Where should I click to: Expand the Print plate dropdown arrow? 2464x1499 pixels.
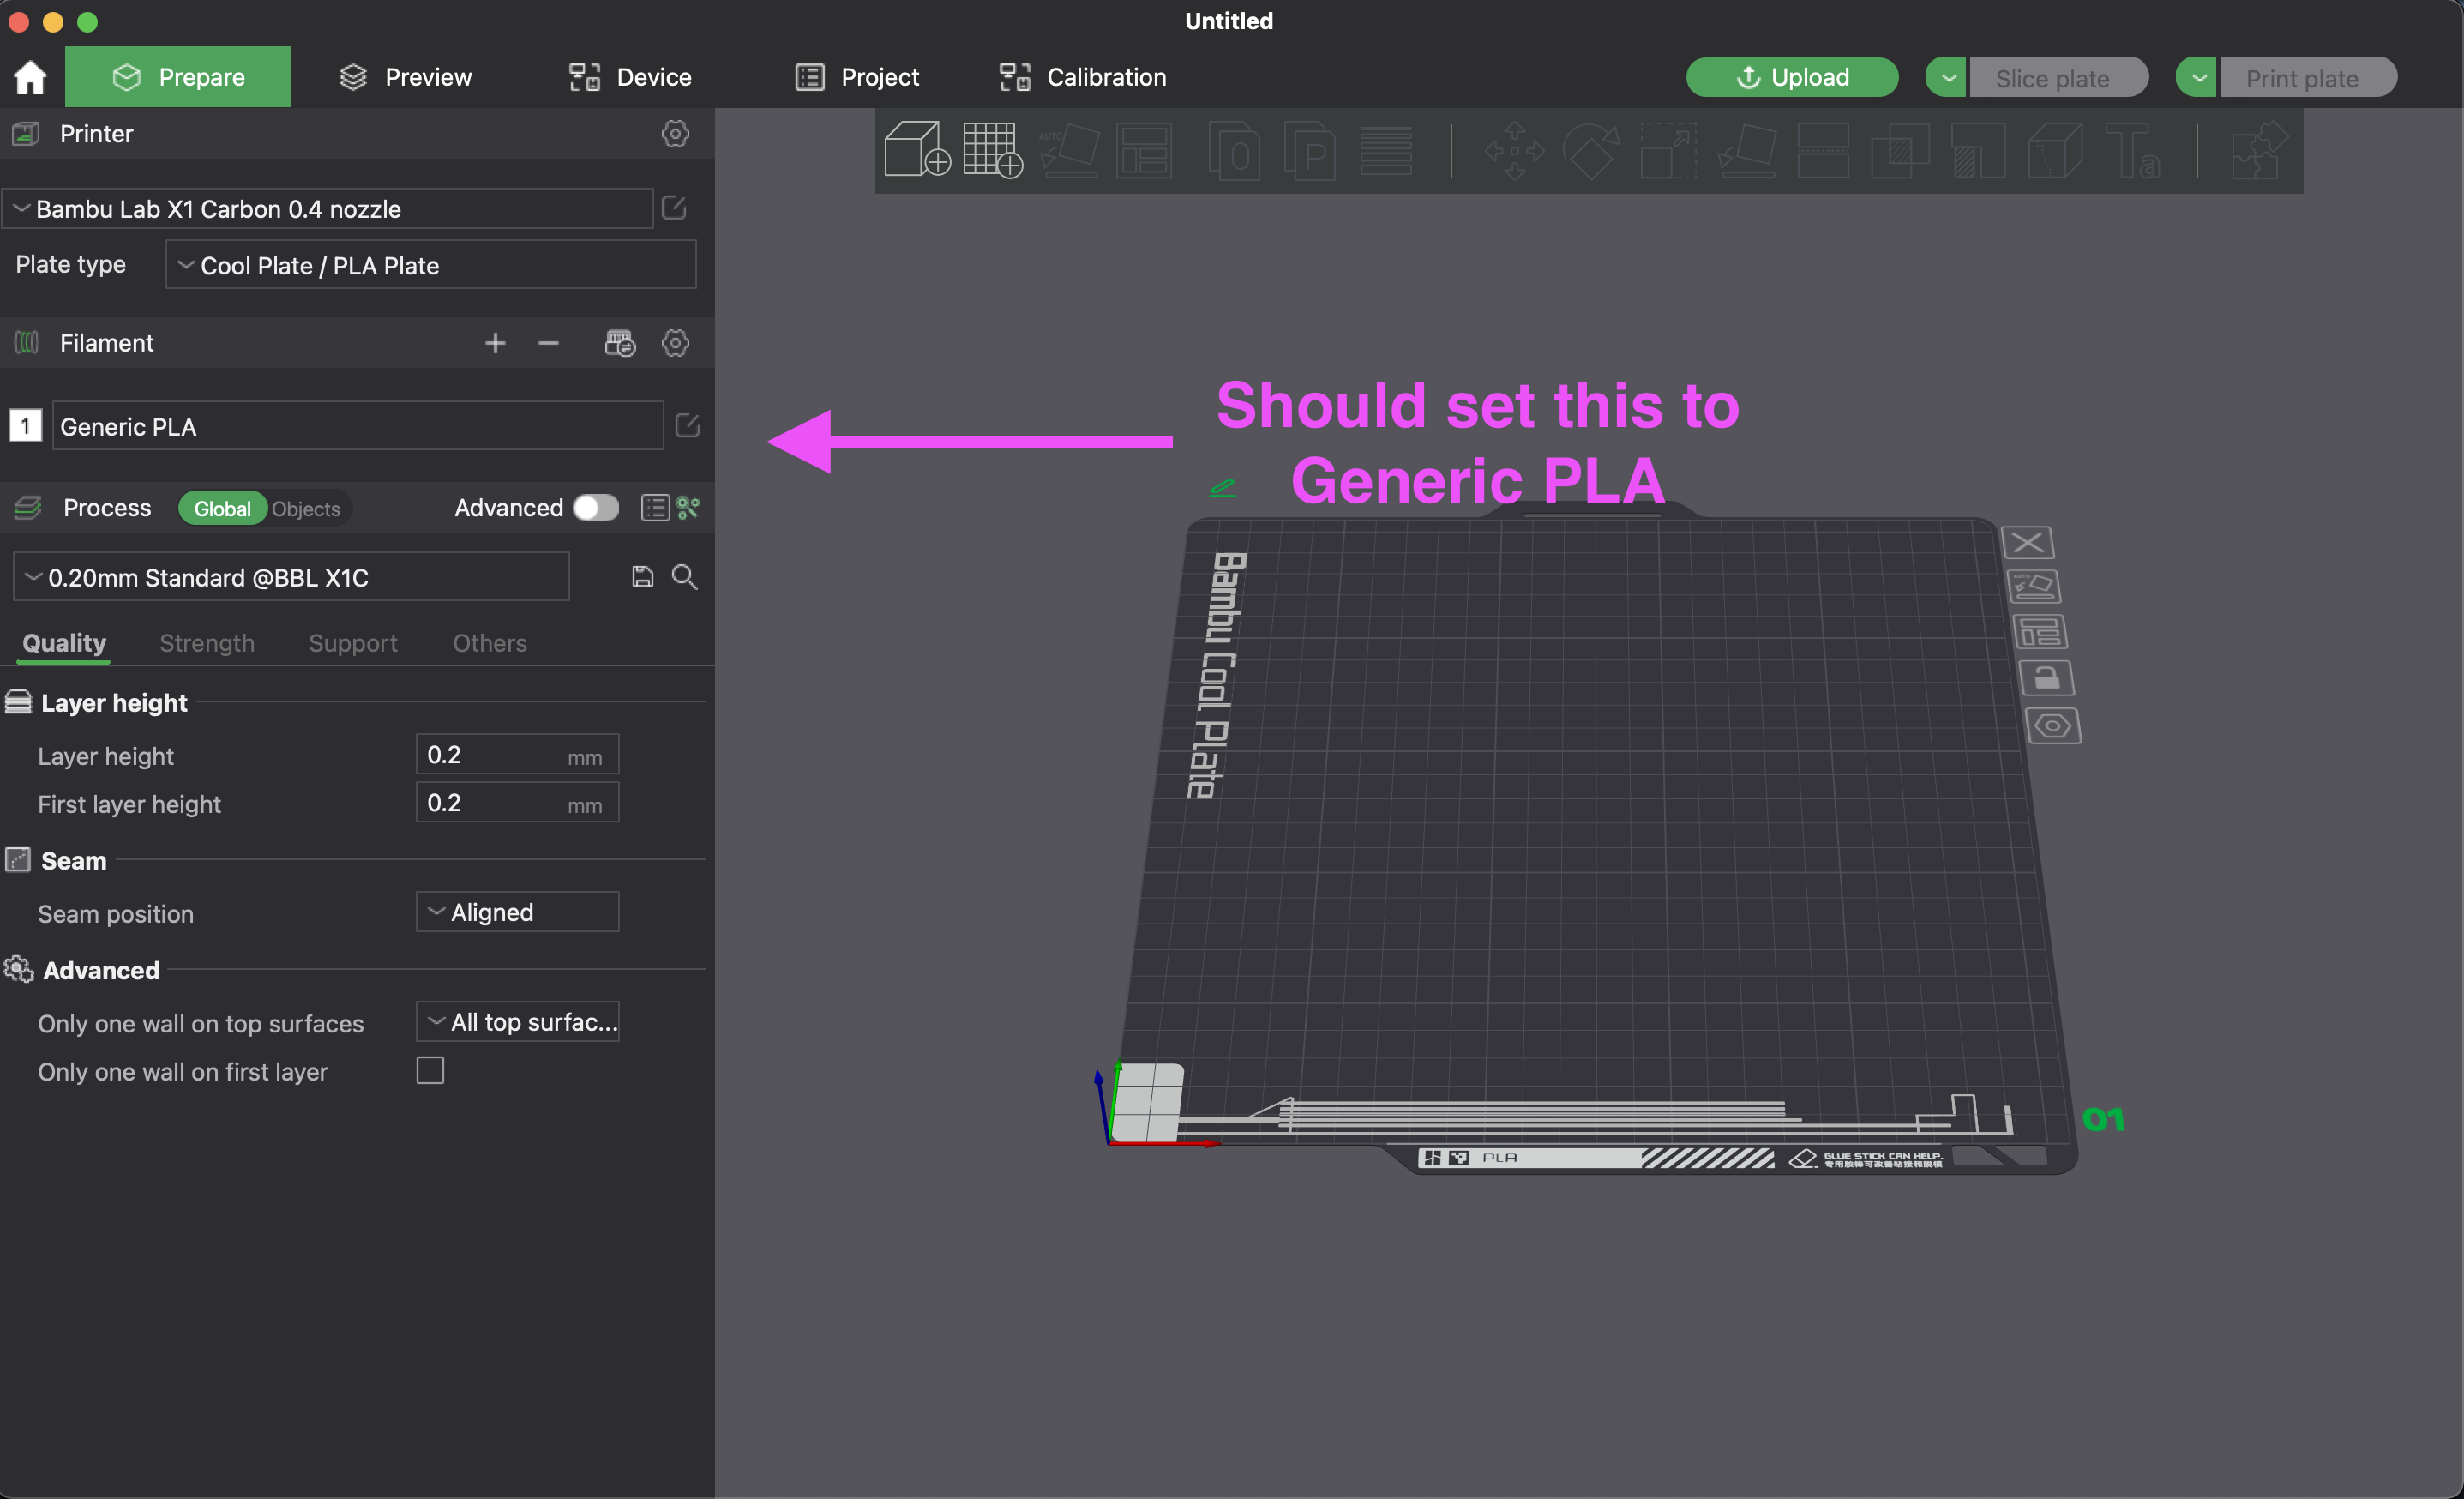(x=2197, y=77)
